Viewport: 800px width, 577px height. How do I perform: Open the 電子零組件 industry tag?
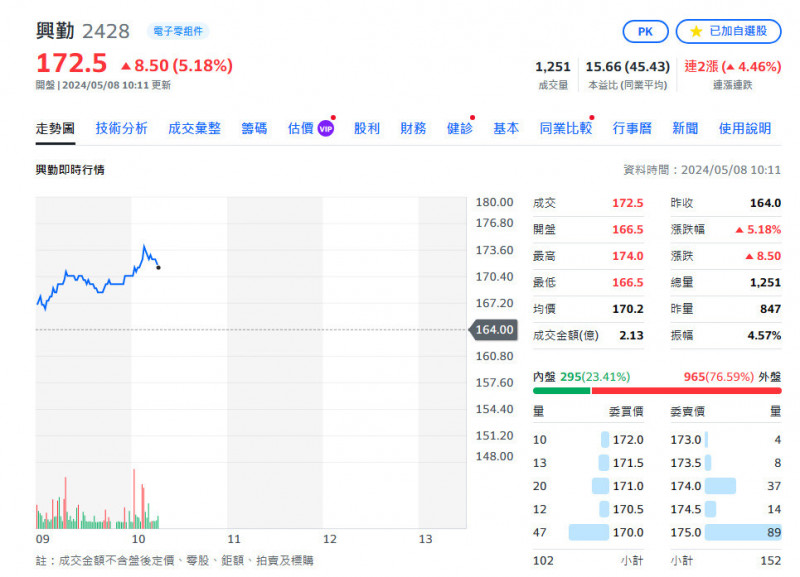click(x=178, y=31)
